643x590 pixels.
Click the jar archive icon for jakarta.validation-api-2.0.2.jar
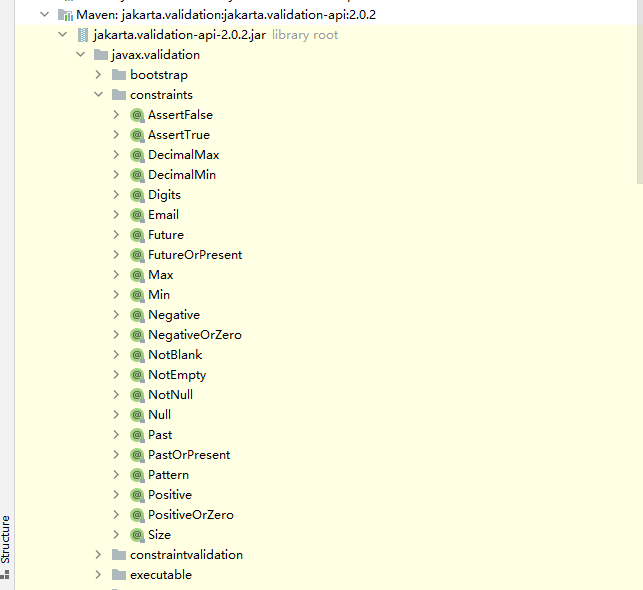[83, 35]
